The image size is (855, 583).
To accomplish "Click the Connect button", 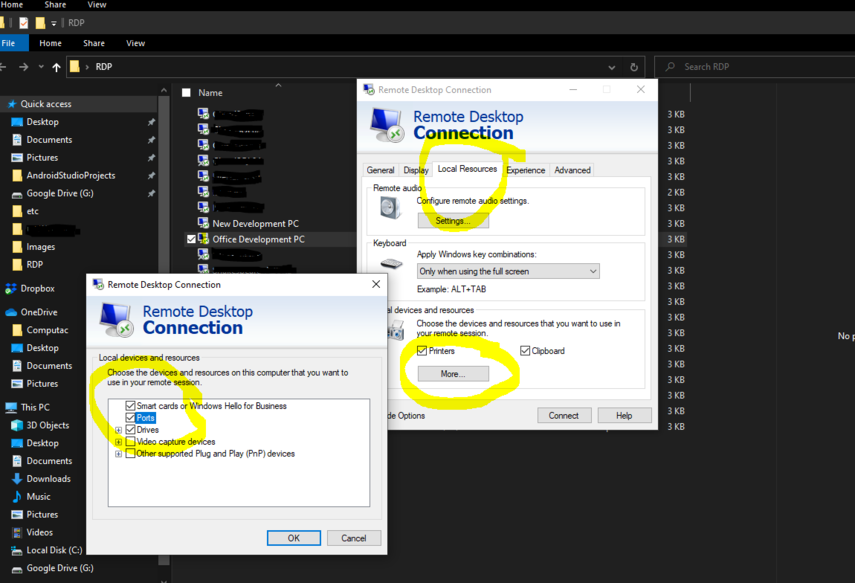I will pos(564,416).
